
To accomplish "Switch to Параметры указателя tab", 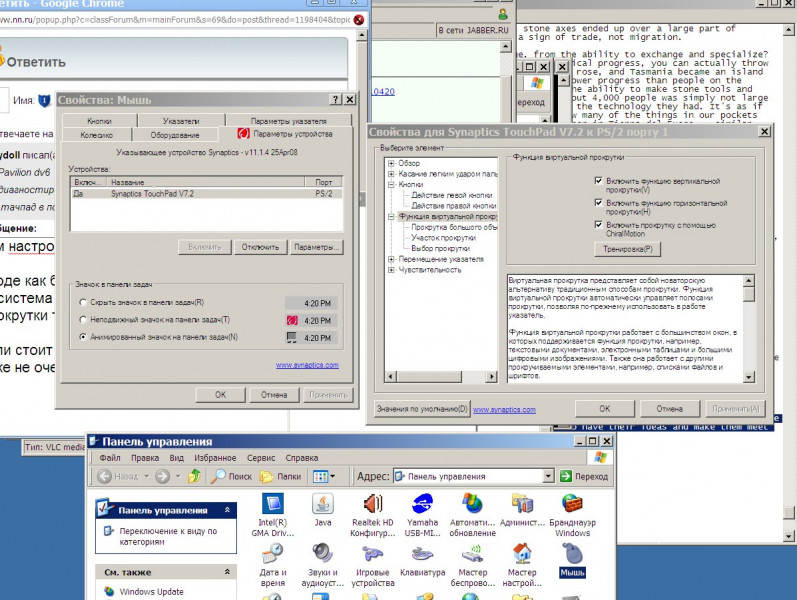I will click(x=288, y=121).
